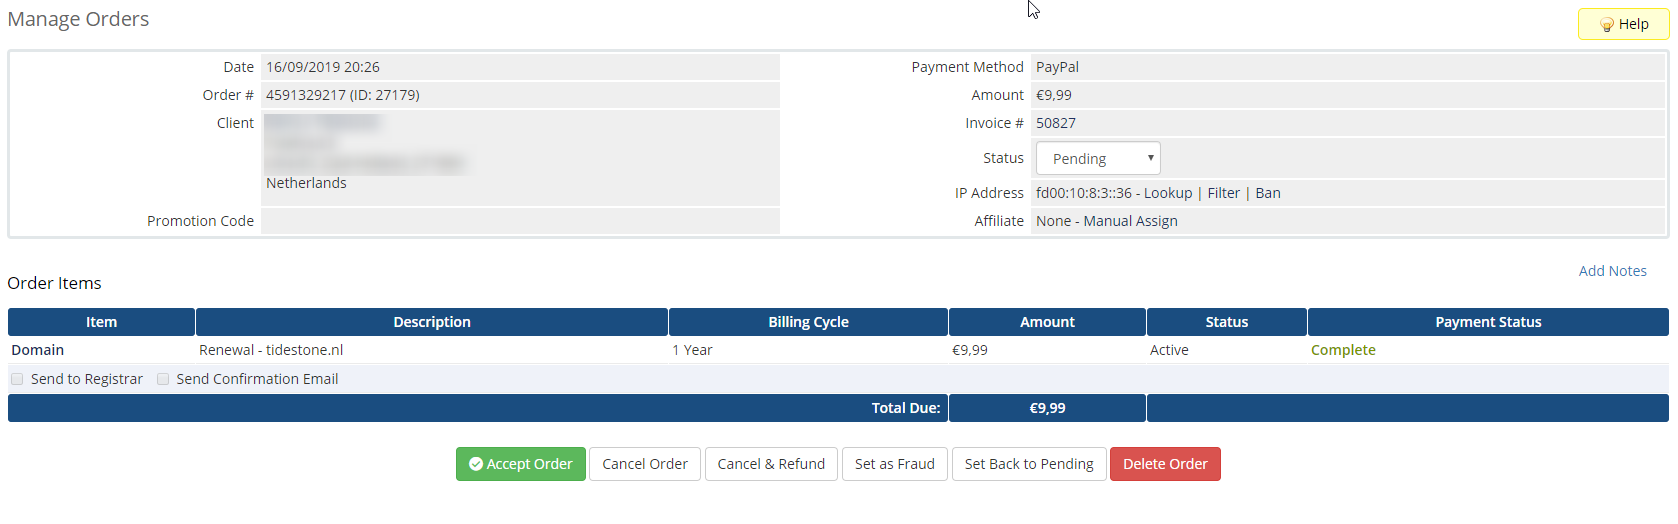Click the Complete payment status text
Screen dimensions: 1678x524
(1343, 350)
